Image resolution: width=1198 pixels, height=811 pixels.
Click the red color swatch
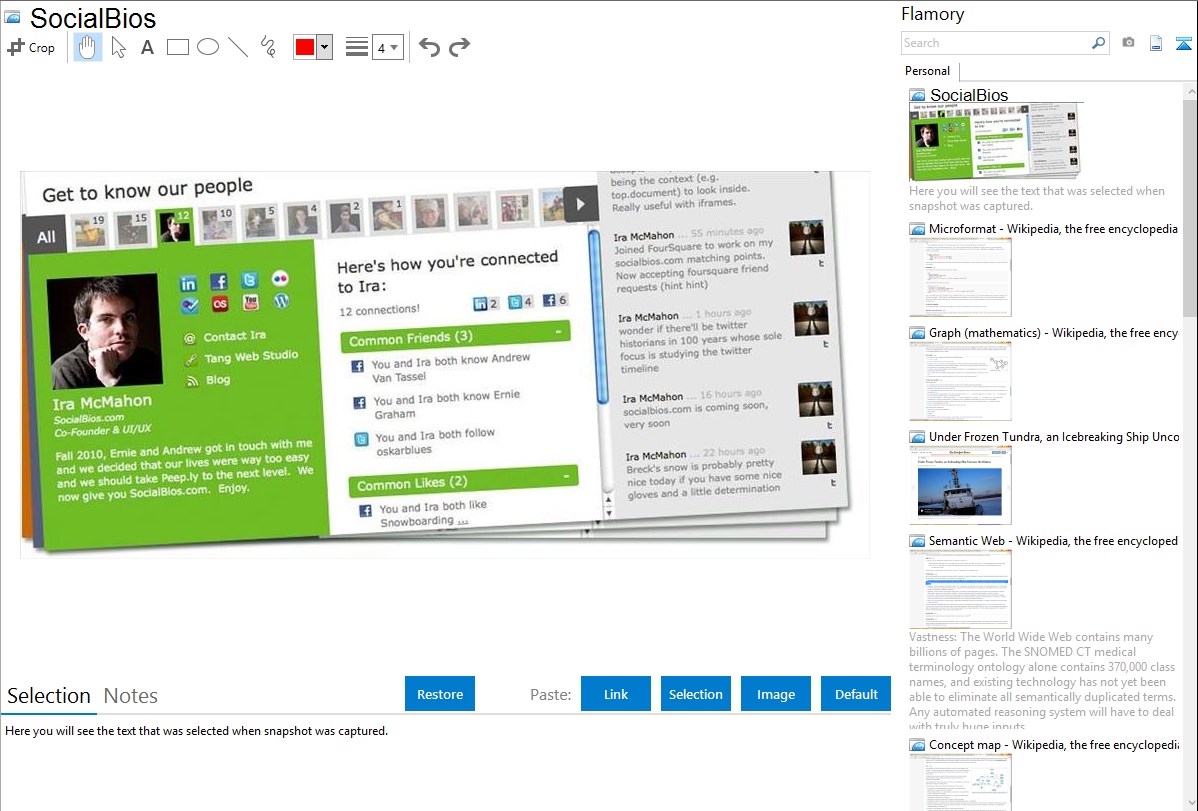(x=305, y=47)
